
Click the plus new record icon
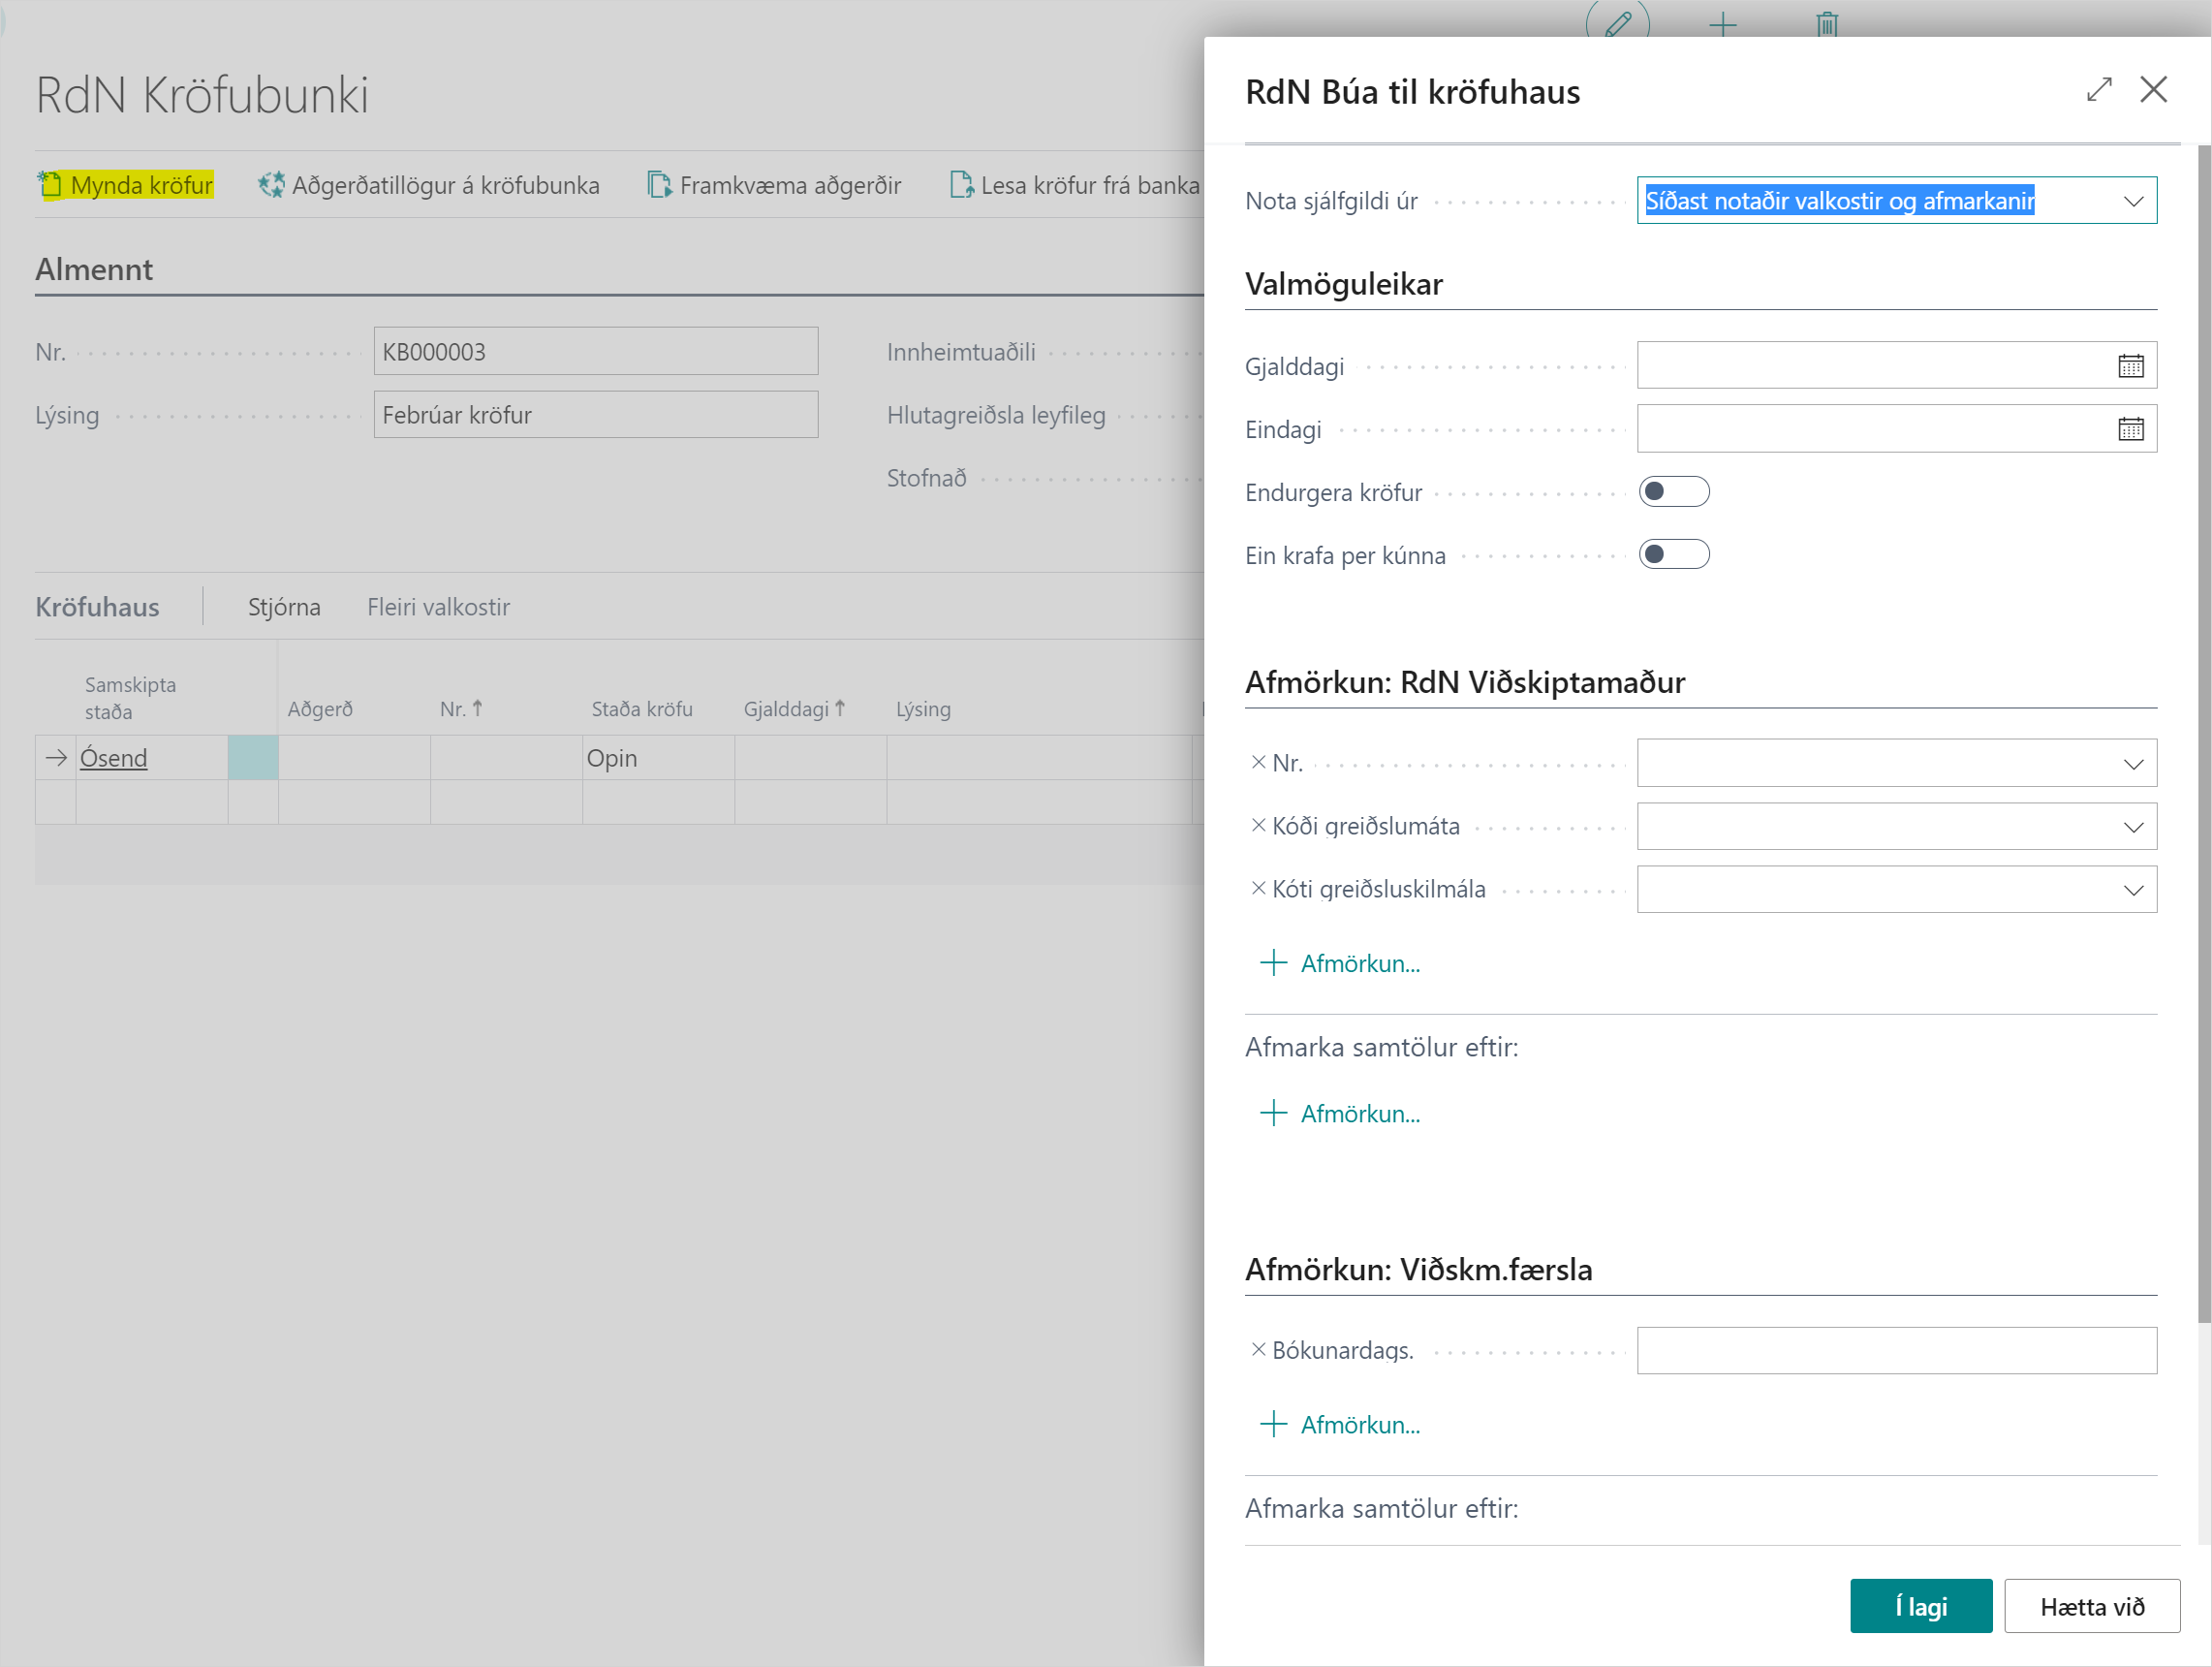[x=1722, y=24]
